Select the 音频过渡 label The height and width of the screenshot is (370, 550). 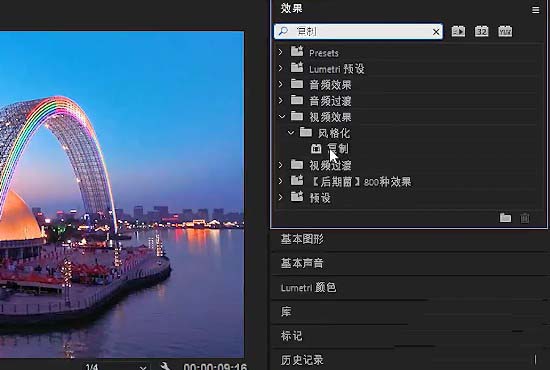(330, 101)
